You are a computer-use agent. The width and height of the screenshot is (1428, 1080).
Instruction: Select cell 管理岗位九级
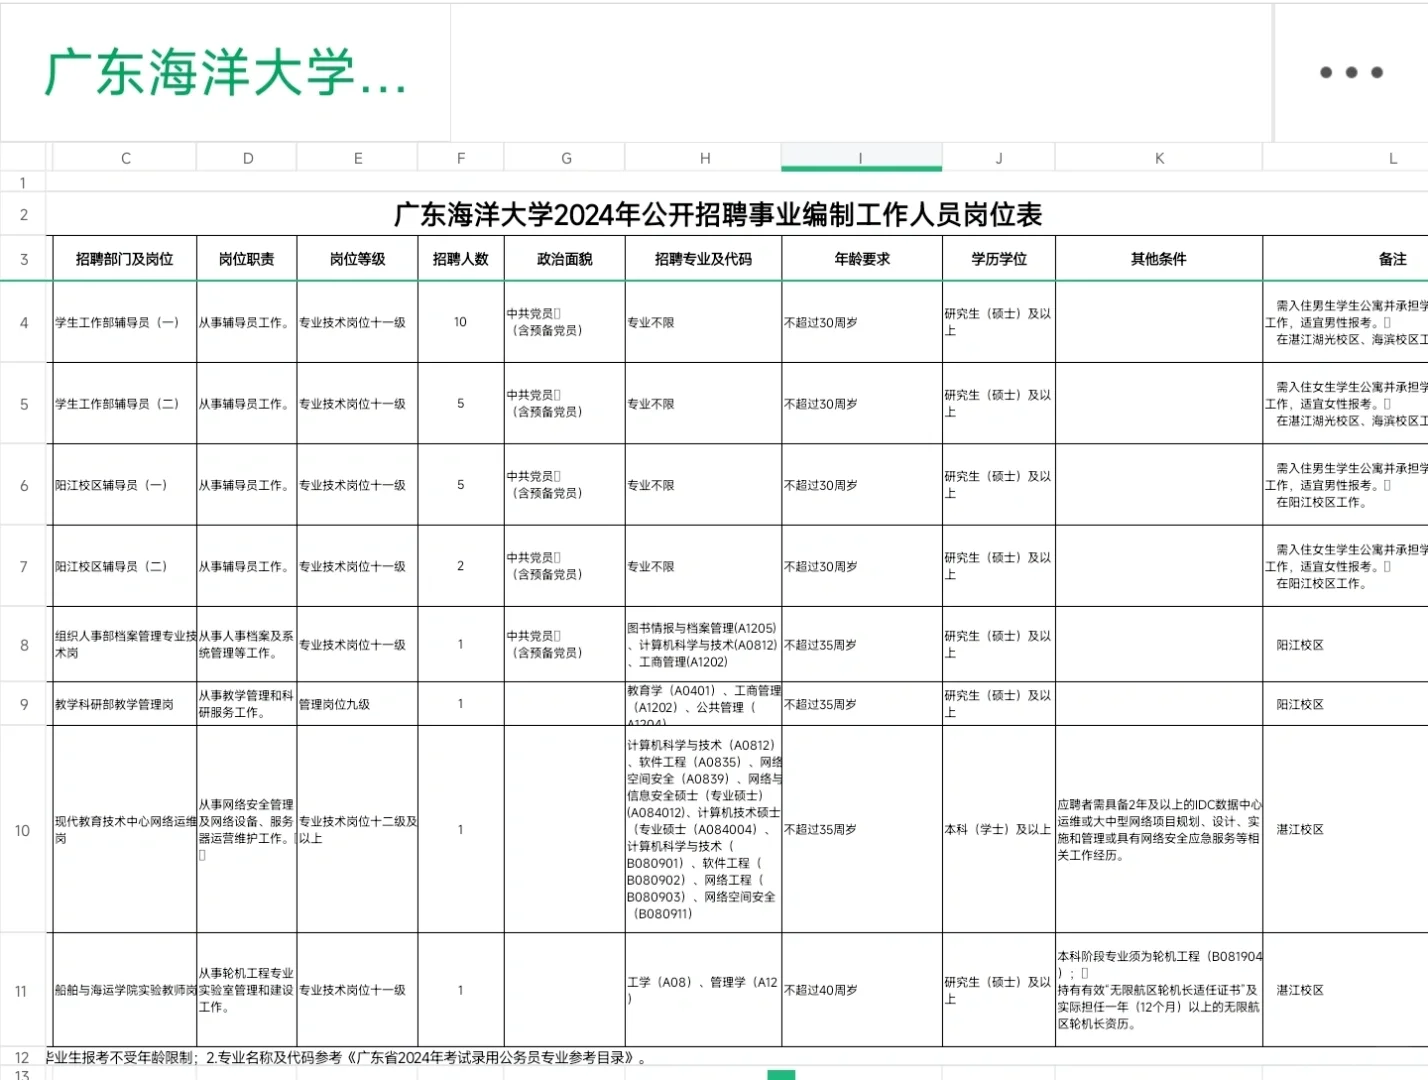click(x=357, y=704)
